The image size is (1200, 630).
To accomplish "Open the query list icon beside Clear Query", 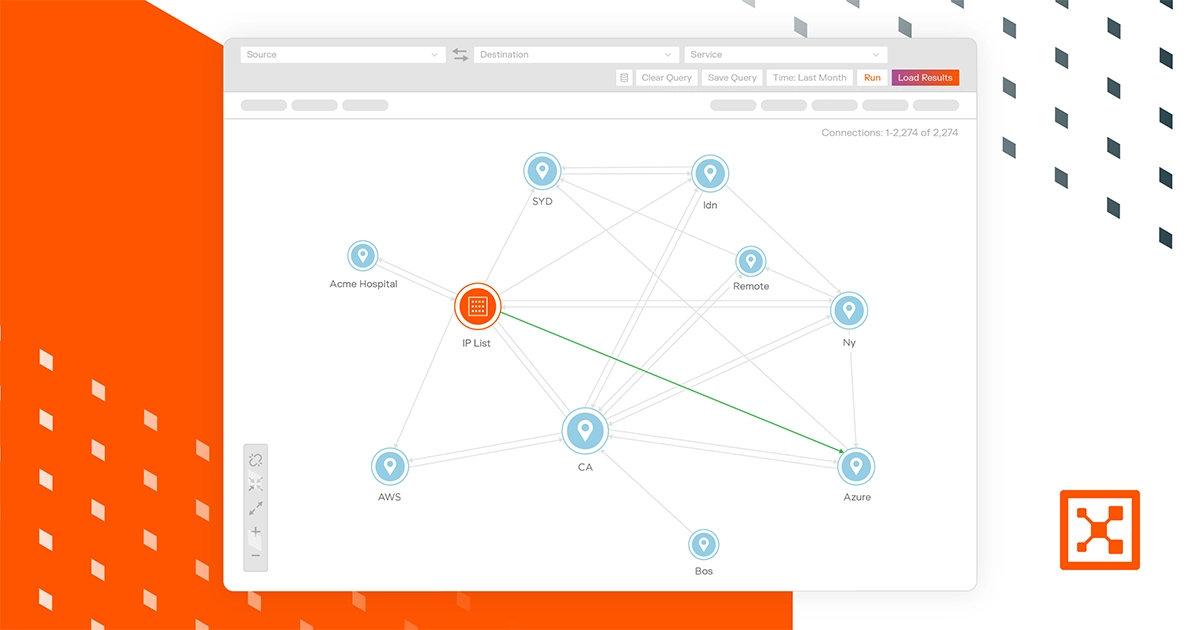I will point(623,77).
